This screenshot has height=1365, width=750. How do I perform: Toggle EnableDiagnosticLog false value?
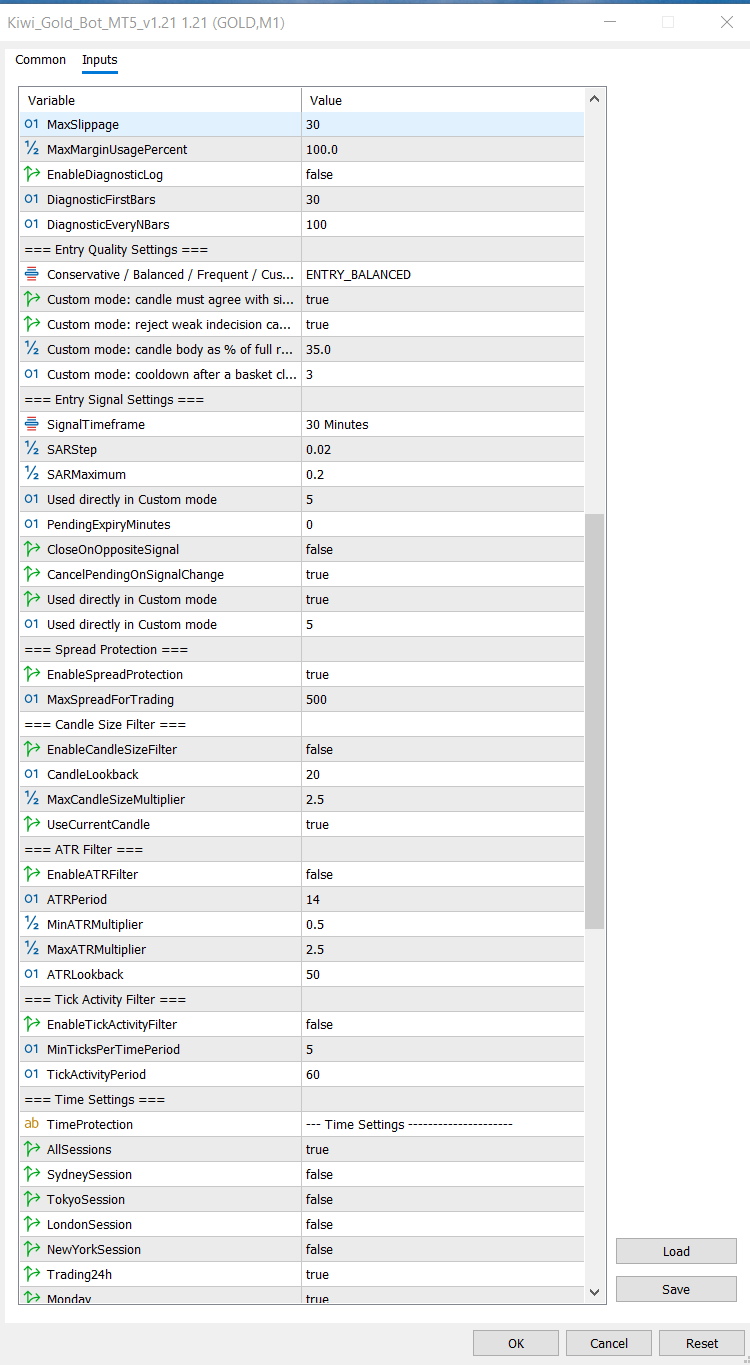pos(443,174)
